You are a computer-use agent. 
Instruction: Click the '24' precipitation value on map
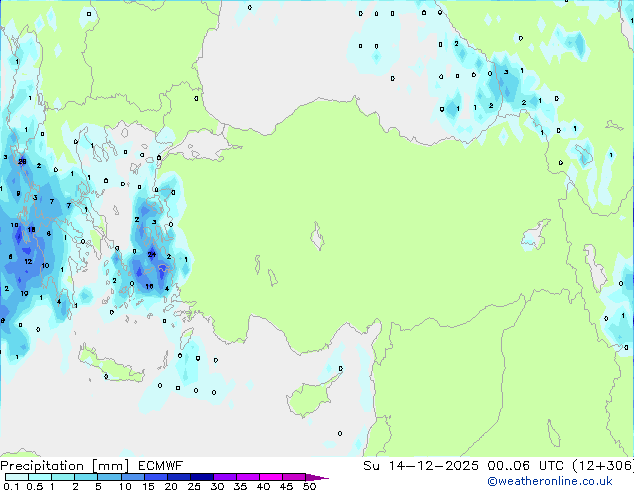coord(152,254)
